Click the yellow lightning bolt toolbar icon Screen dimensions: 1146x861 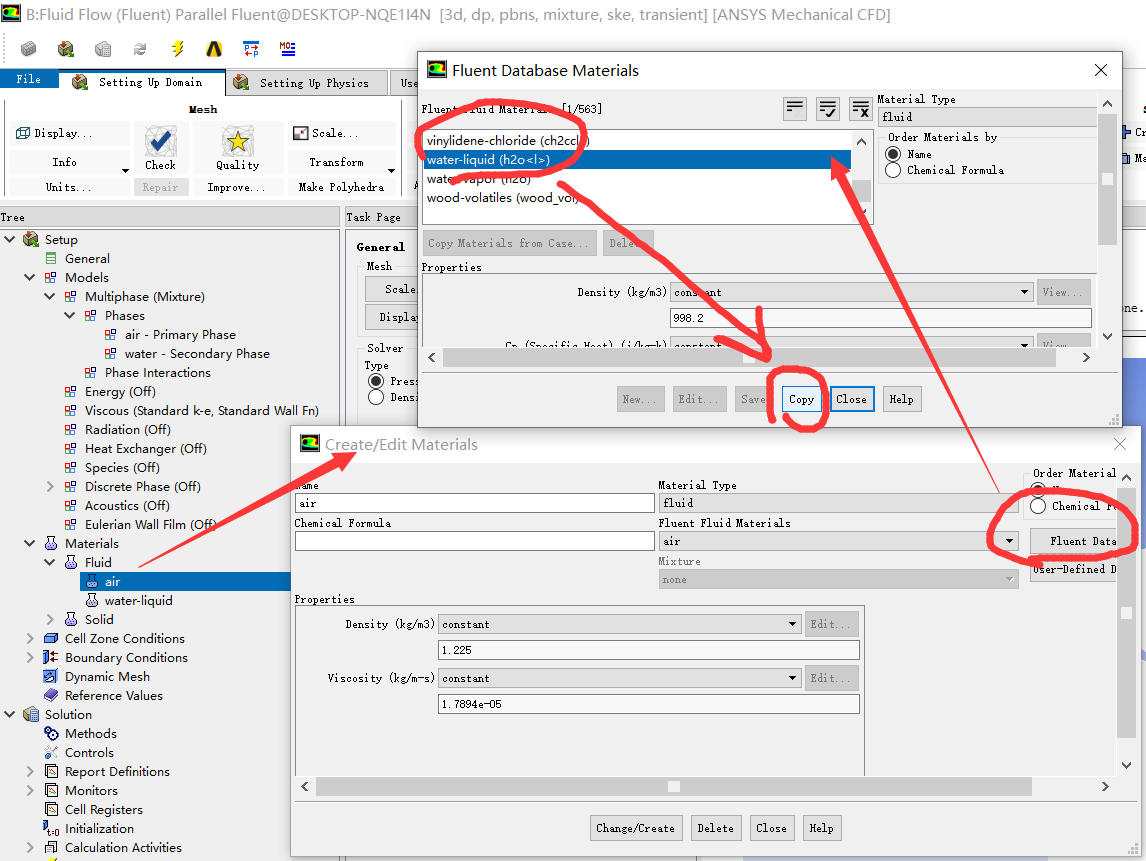point(178,49)
